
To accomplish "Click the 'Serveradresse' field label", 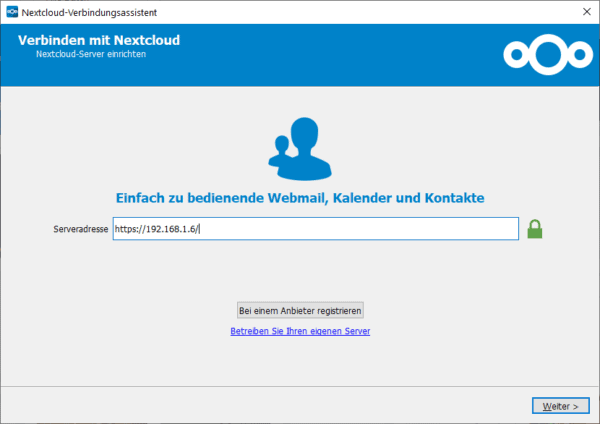I will coord(80,229).
